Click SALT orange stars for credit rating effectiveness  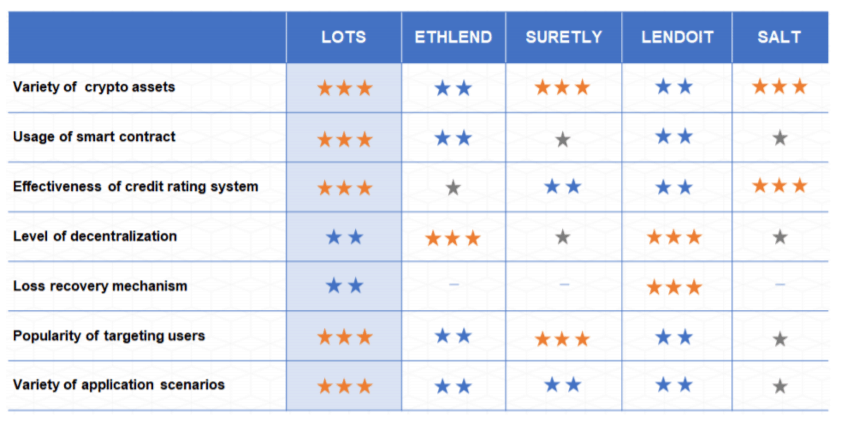click(x=779, y=186)
